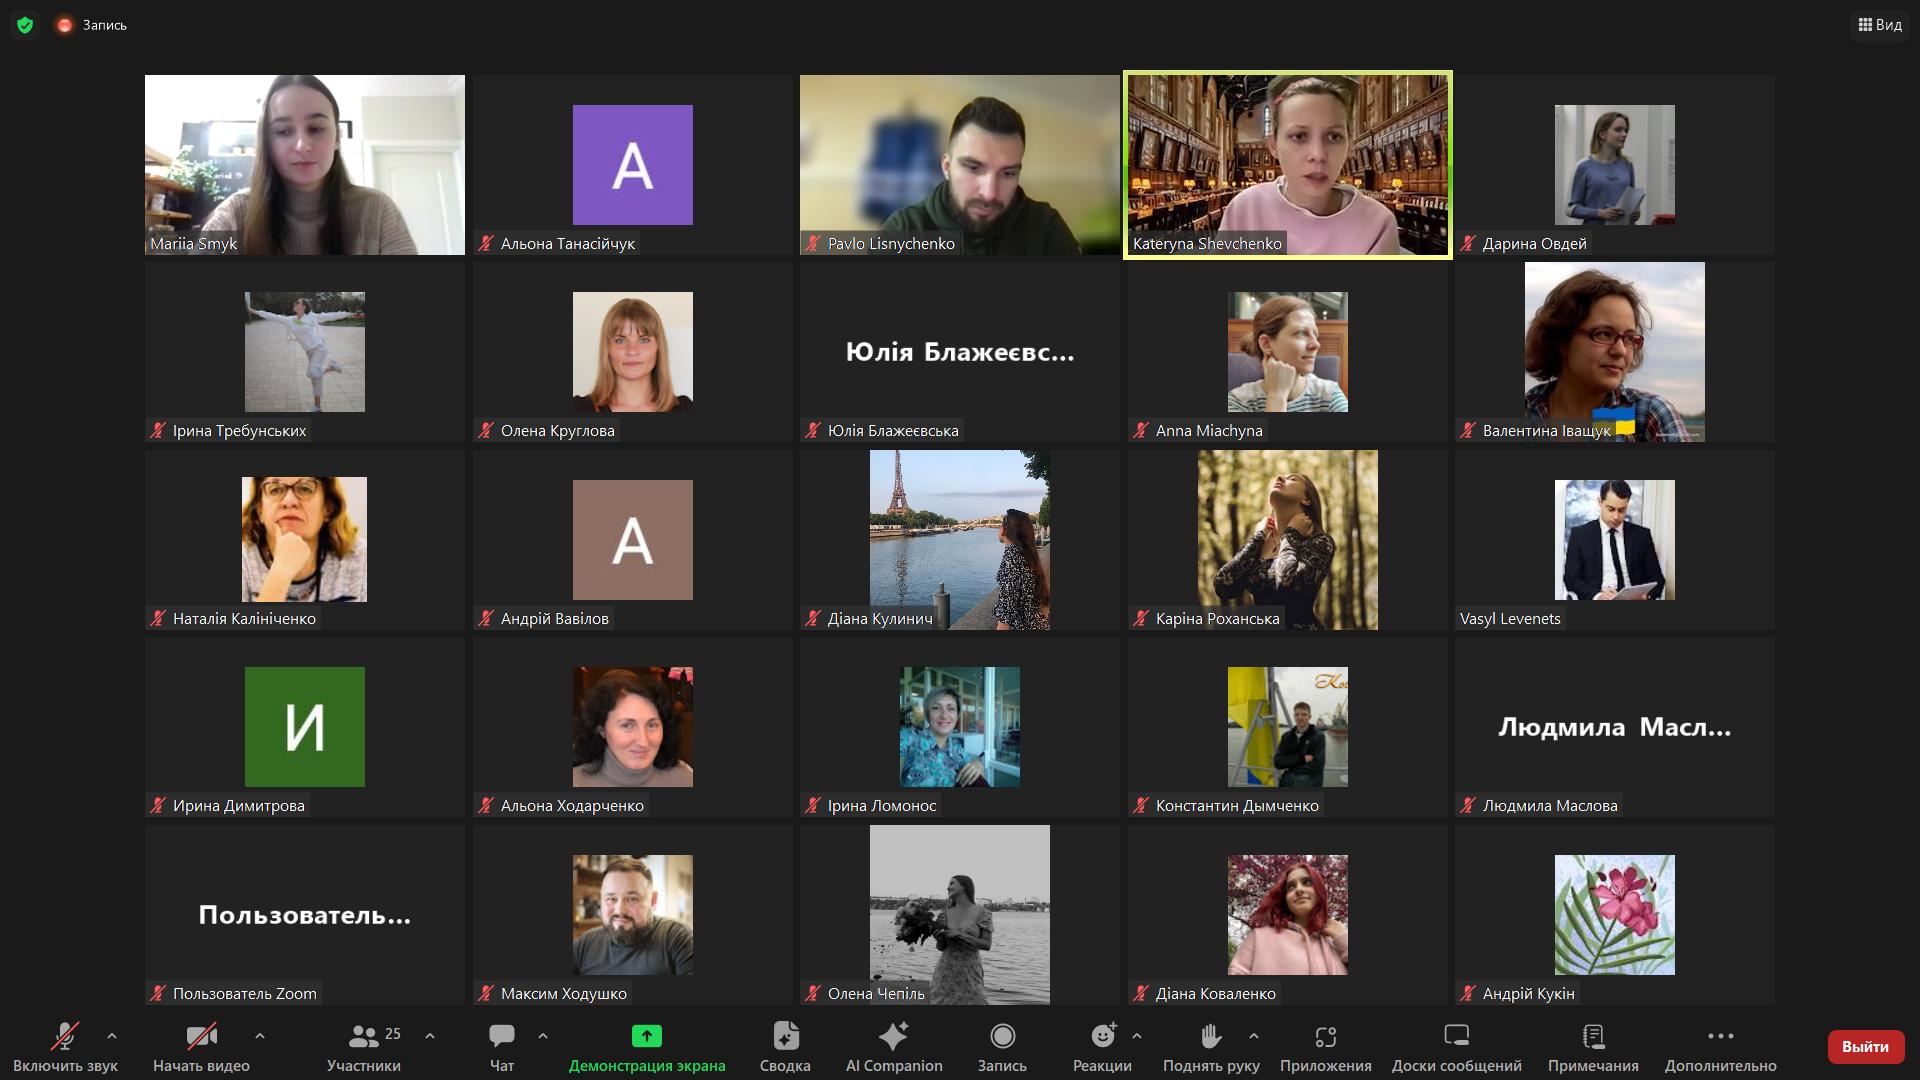
Task: Expand audio options arrow next to microphone
Action: [112, 1036]
